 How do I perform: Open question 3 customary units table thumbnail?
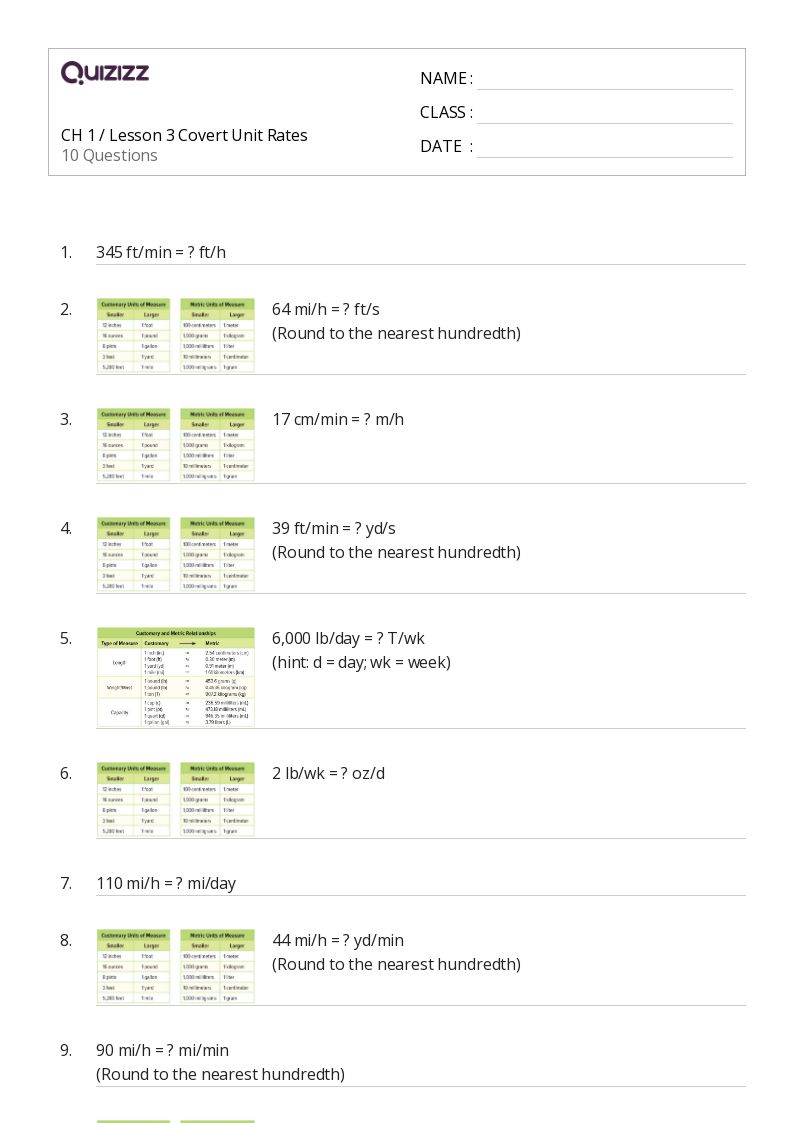(133, 445)
